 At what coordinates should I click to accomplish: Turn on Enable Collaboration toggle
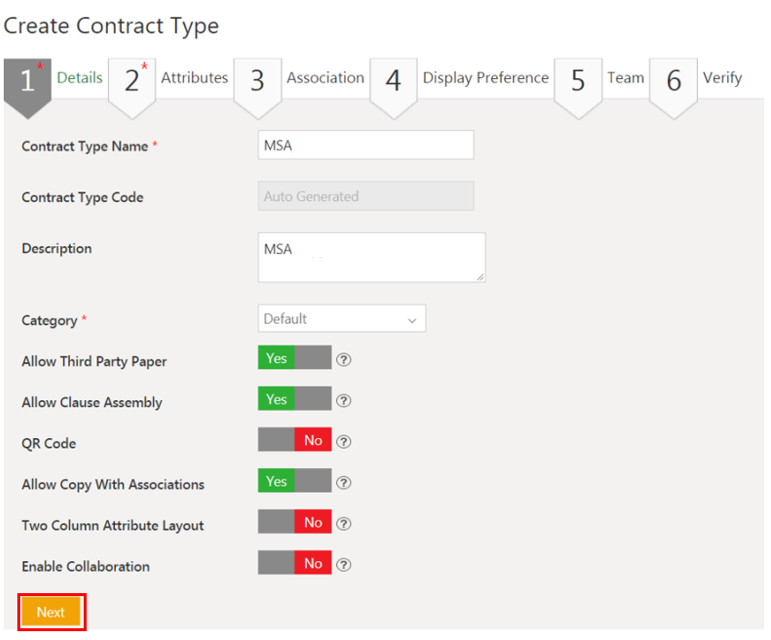click(x=294, y=564)
